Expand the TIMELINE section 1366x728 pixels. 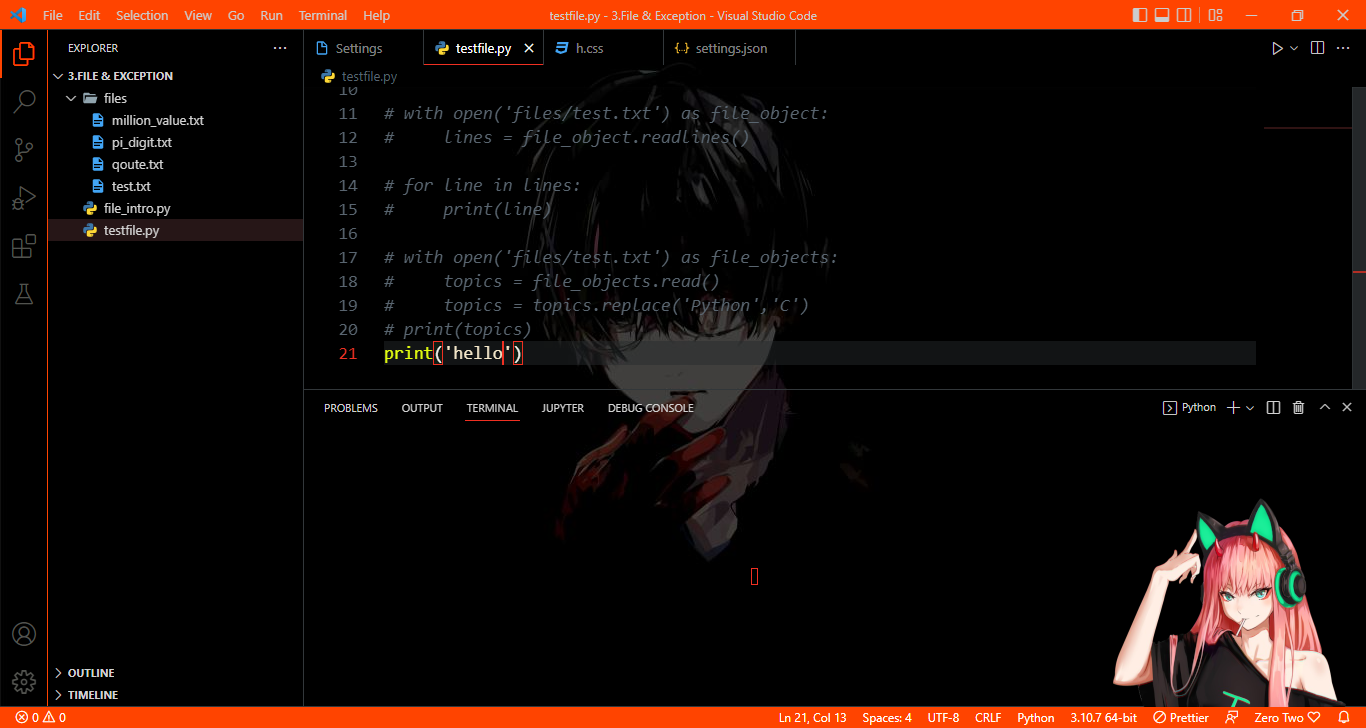click(93, 694)
